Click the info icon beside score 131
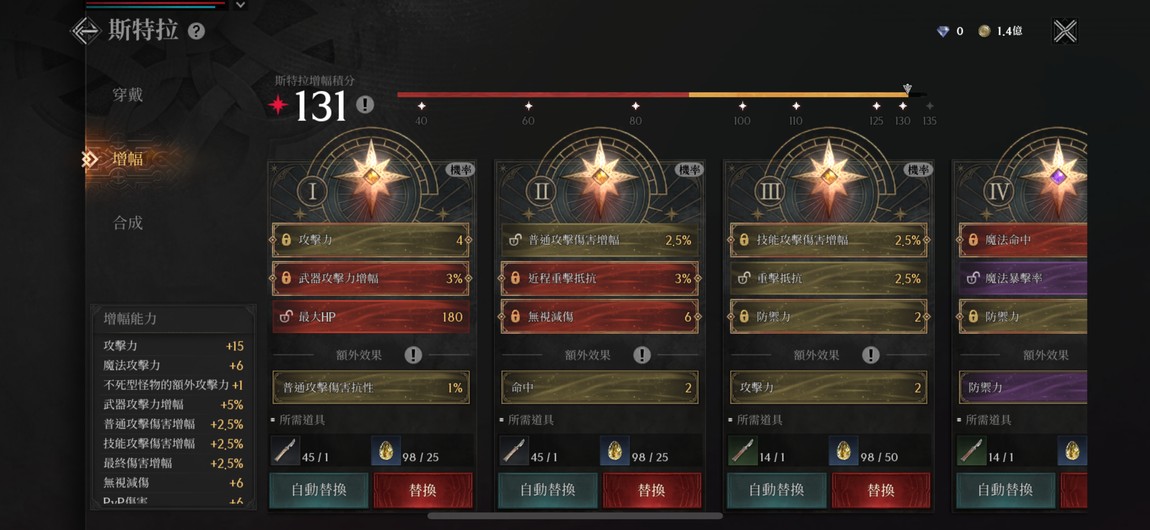The width and height of the screenshot is (1150, 530). tap(365, 105)
